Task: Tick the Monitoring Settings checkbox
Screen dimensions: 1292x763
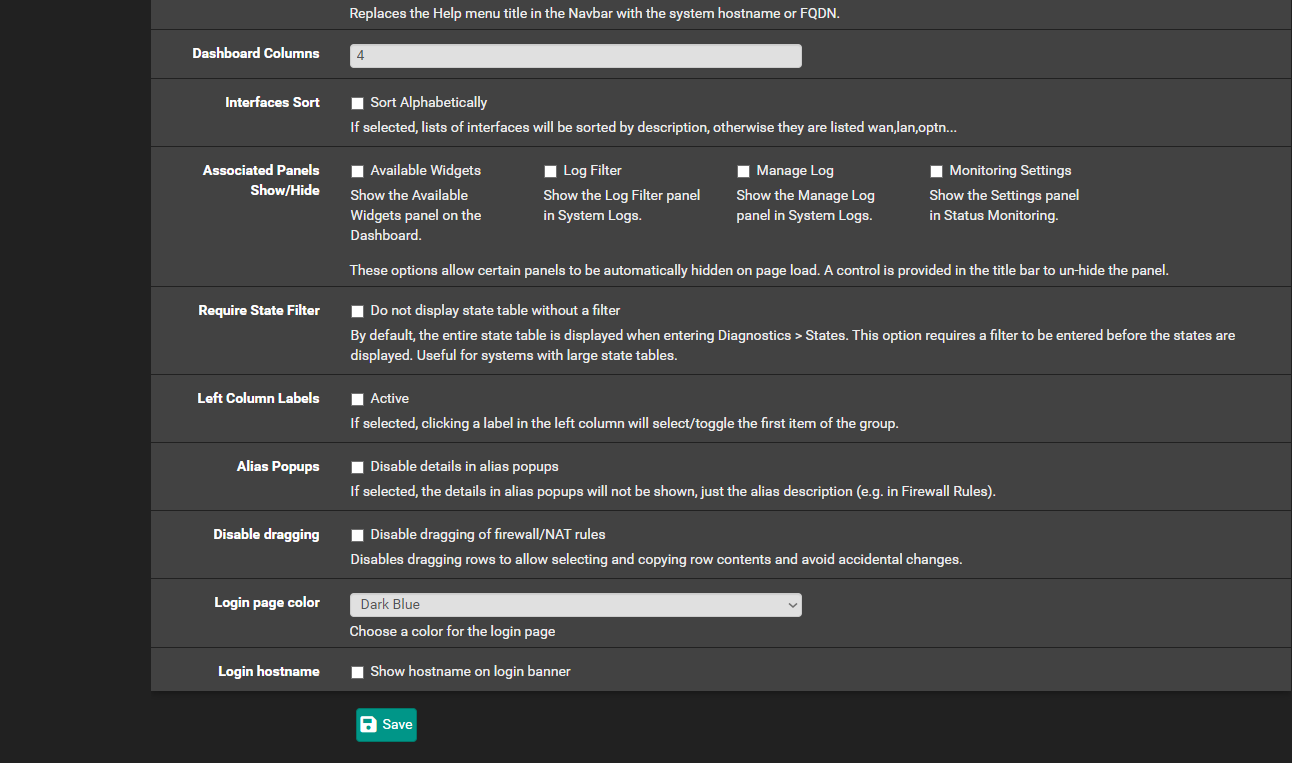Action: click(x=936, y=171)
